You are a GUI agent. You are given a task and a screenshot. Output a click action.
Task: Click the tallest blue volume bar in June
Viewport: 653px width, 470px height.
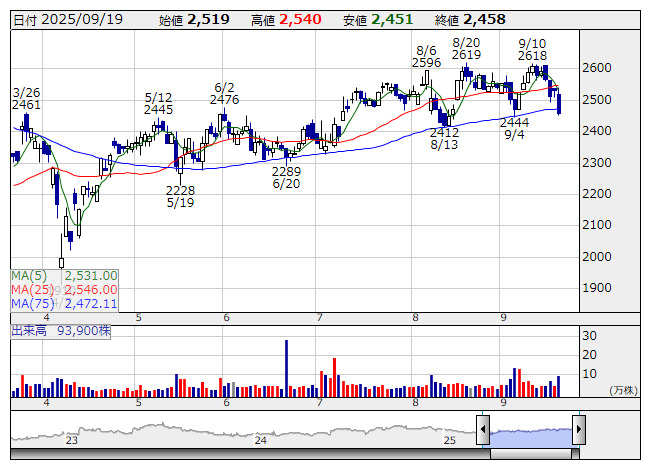coord(287,368)
